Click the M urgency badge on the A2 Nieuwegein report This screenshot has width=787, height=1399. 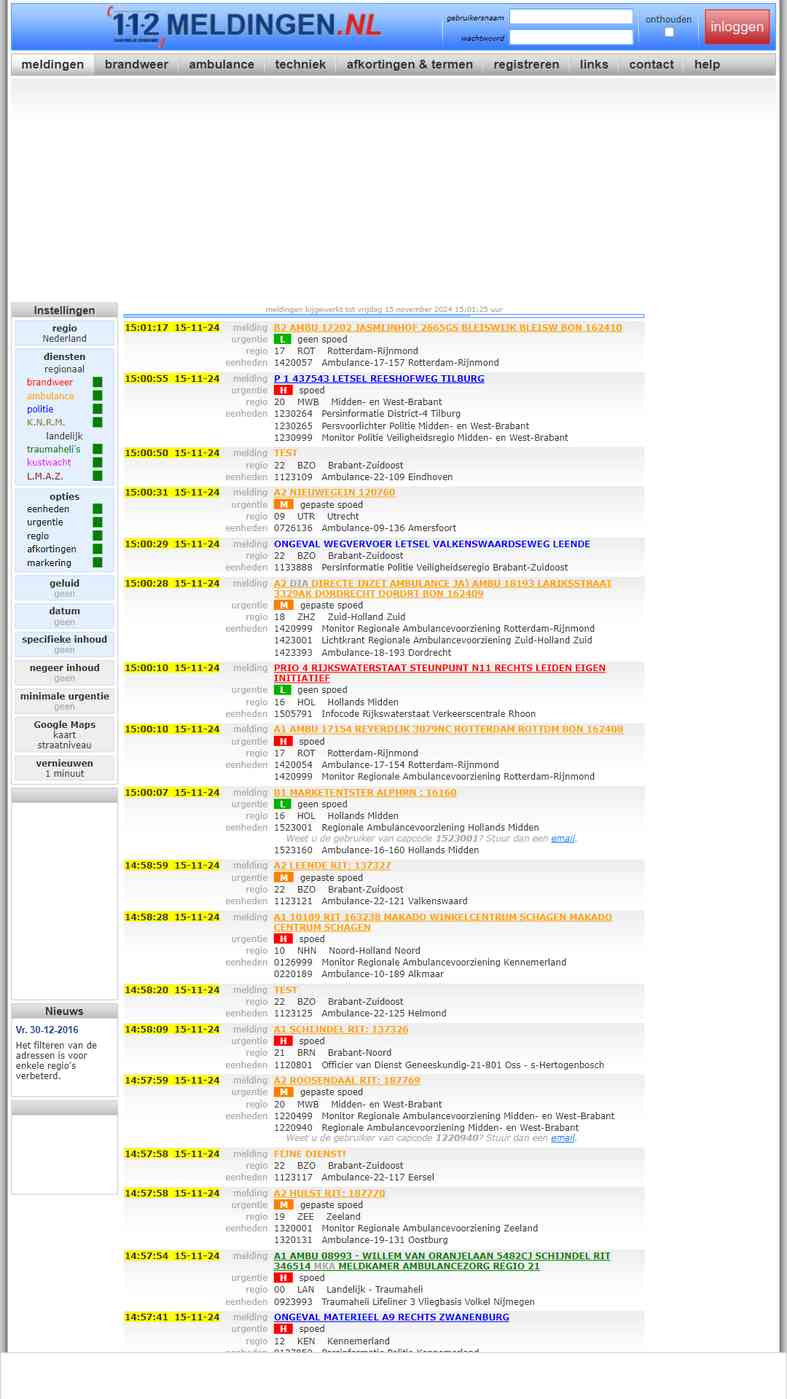(x=283, y=505)
